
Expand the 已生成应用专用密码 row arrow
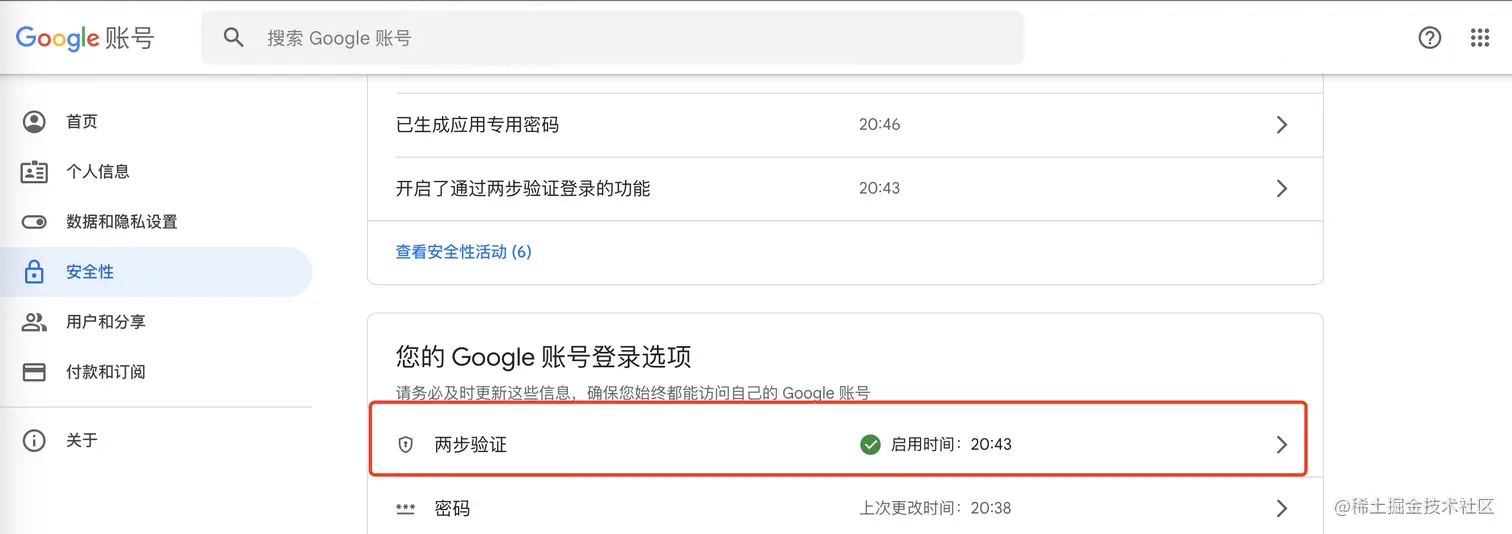coord(1282,125)
